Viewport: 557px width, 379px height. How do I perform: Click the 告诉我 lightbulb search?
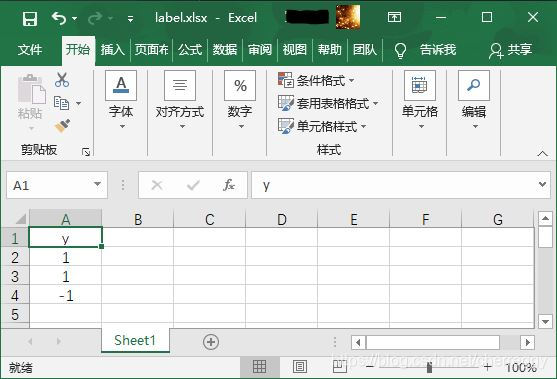[x=425, y=50]
